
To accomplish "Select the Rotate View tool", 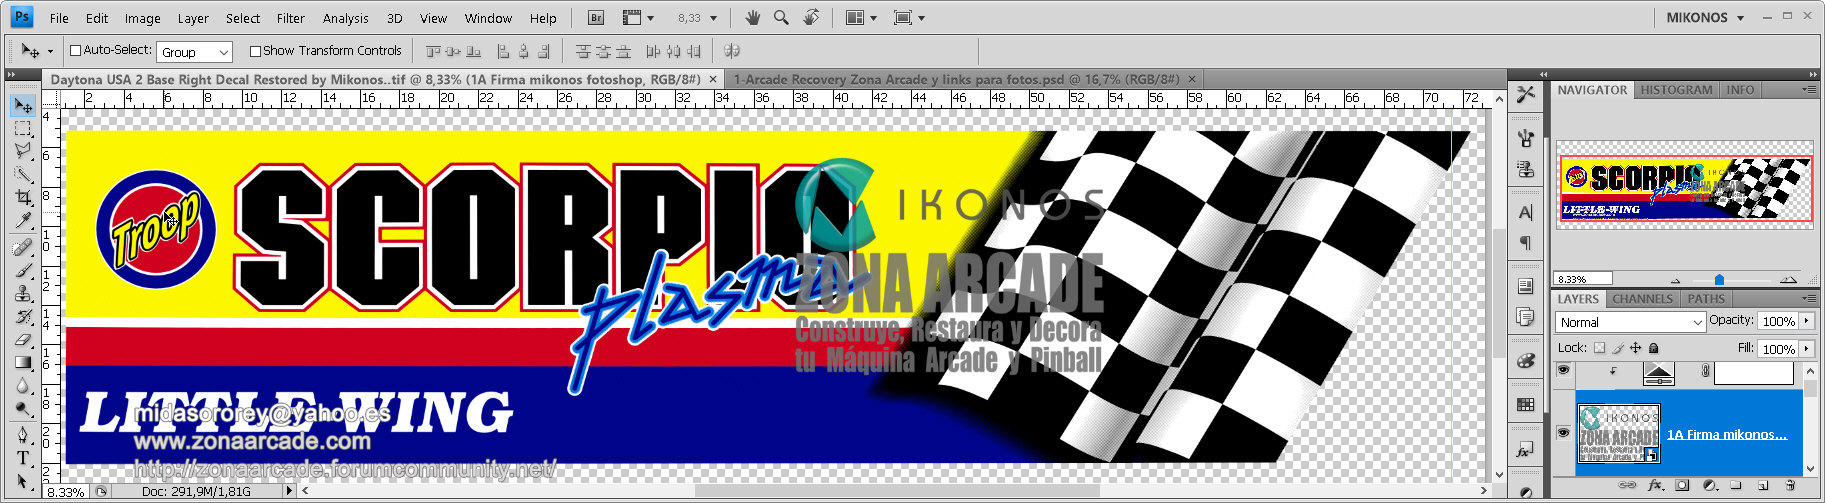I will [811, 17].
